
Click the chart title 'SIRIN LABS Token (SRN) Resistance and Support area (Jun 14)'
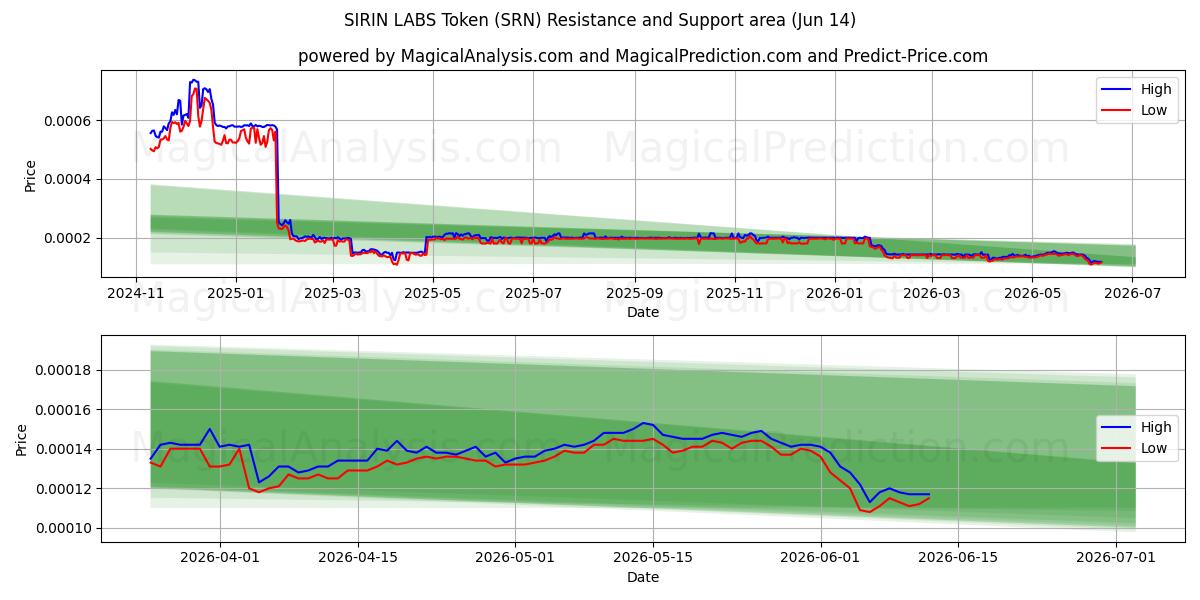click(600, 20)
